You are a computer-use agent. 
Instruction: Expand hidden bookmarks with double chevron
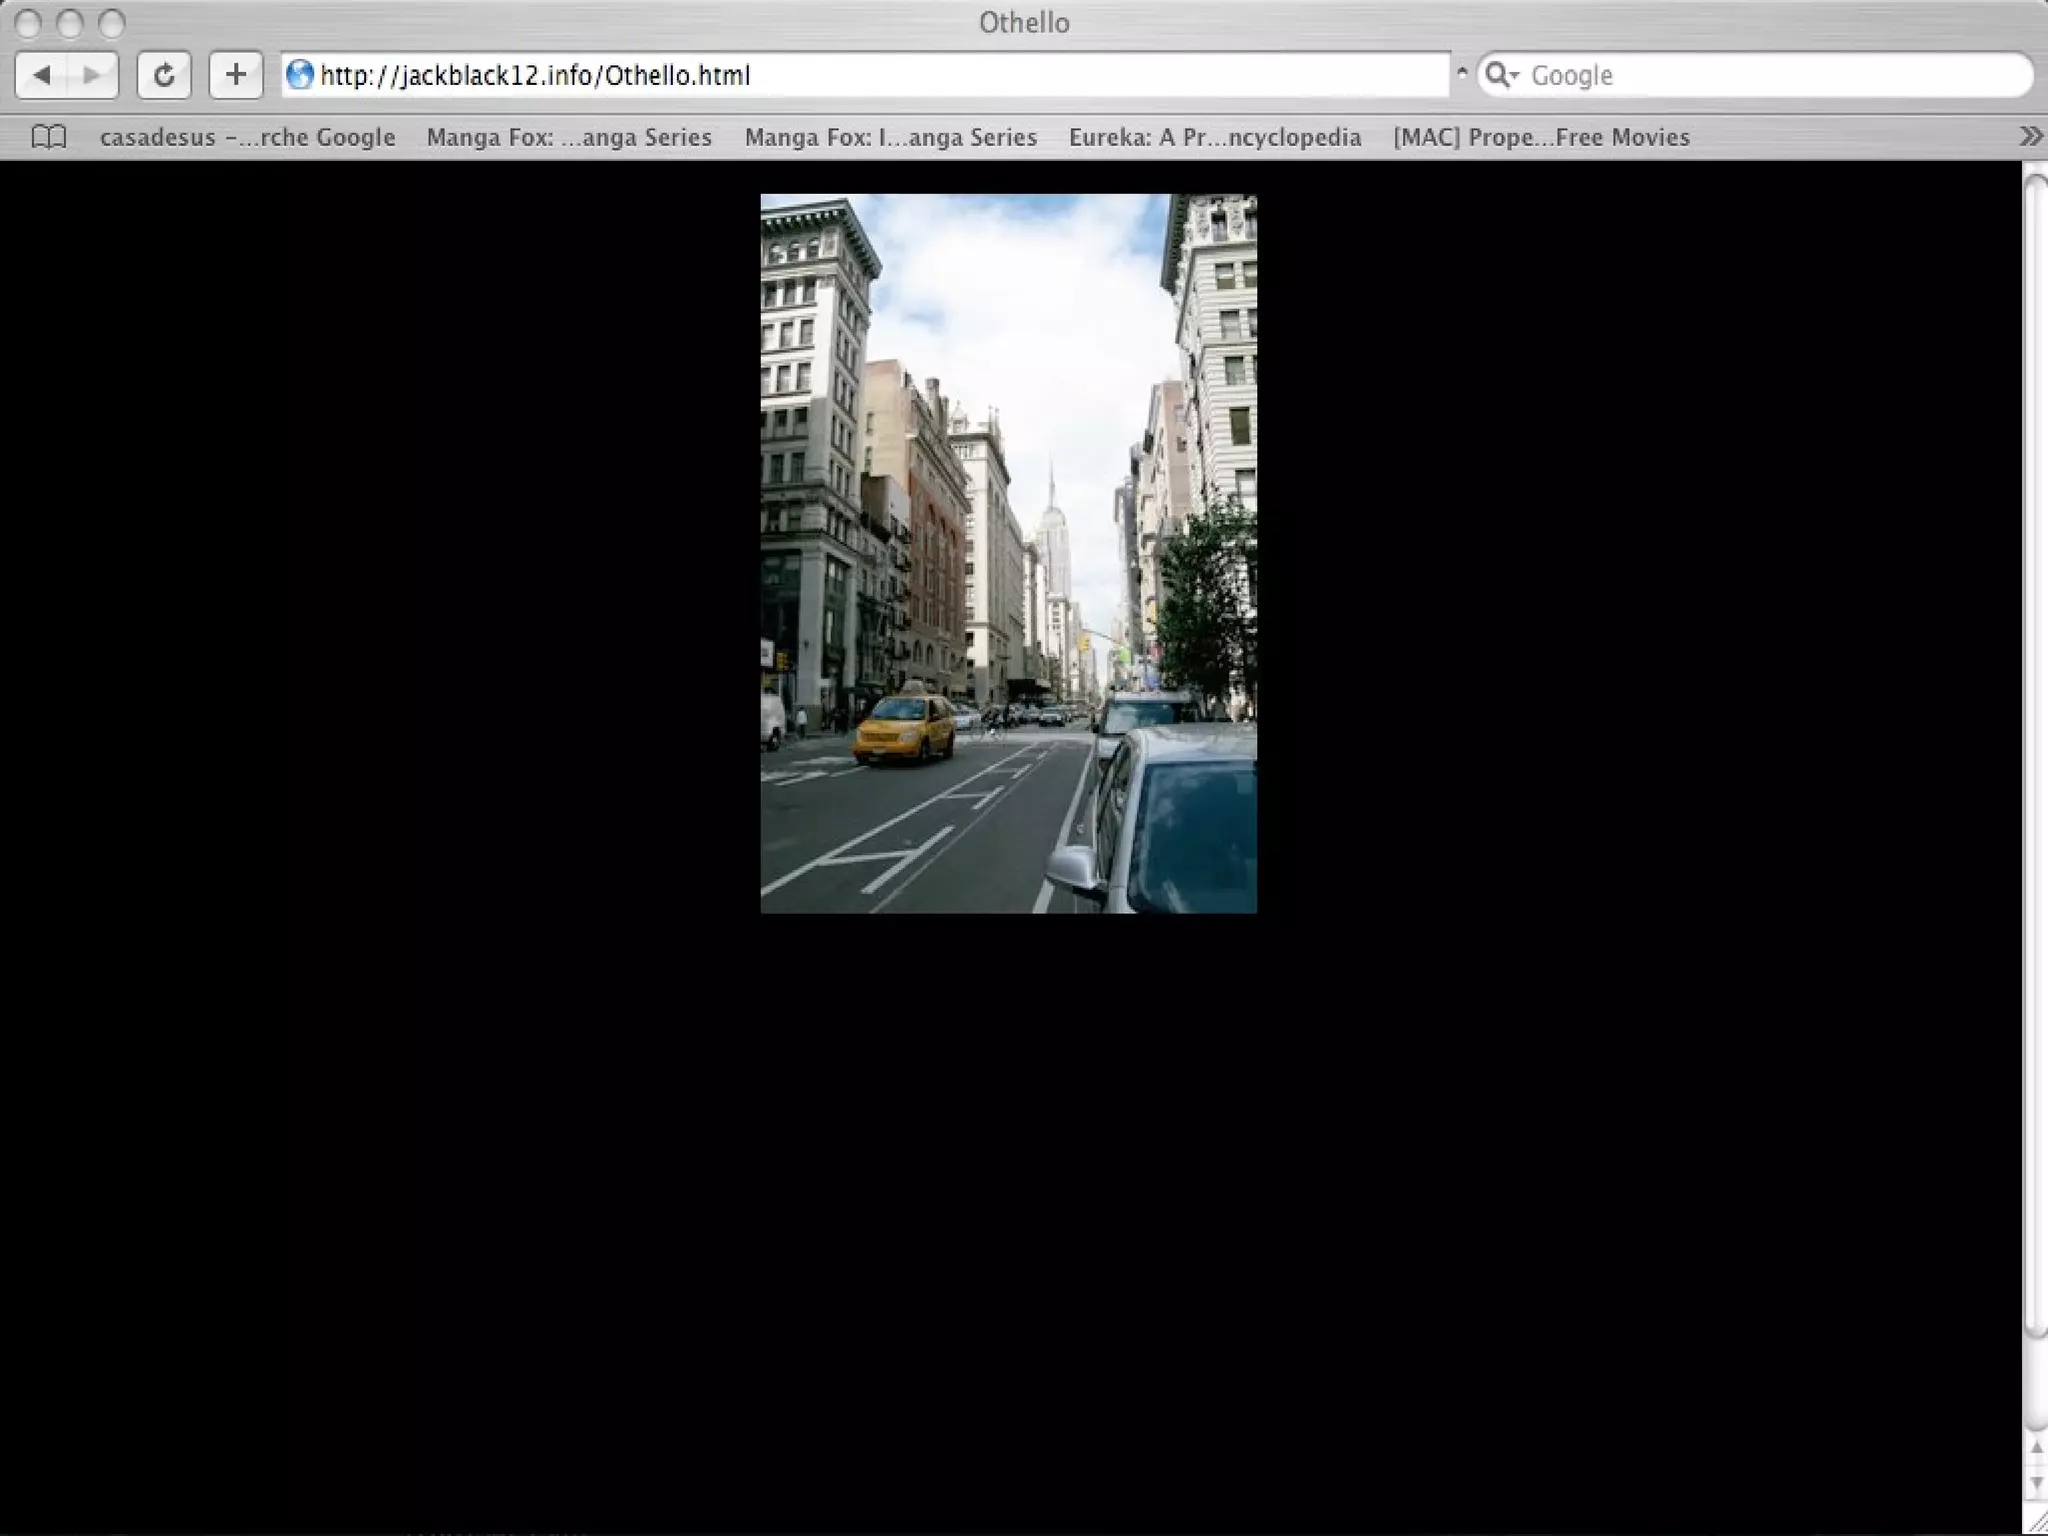(2030, 137)
